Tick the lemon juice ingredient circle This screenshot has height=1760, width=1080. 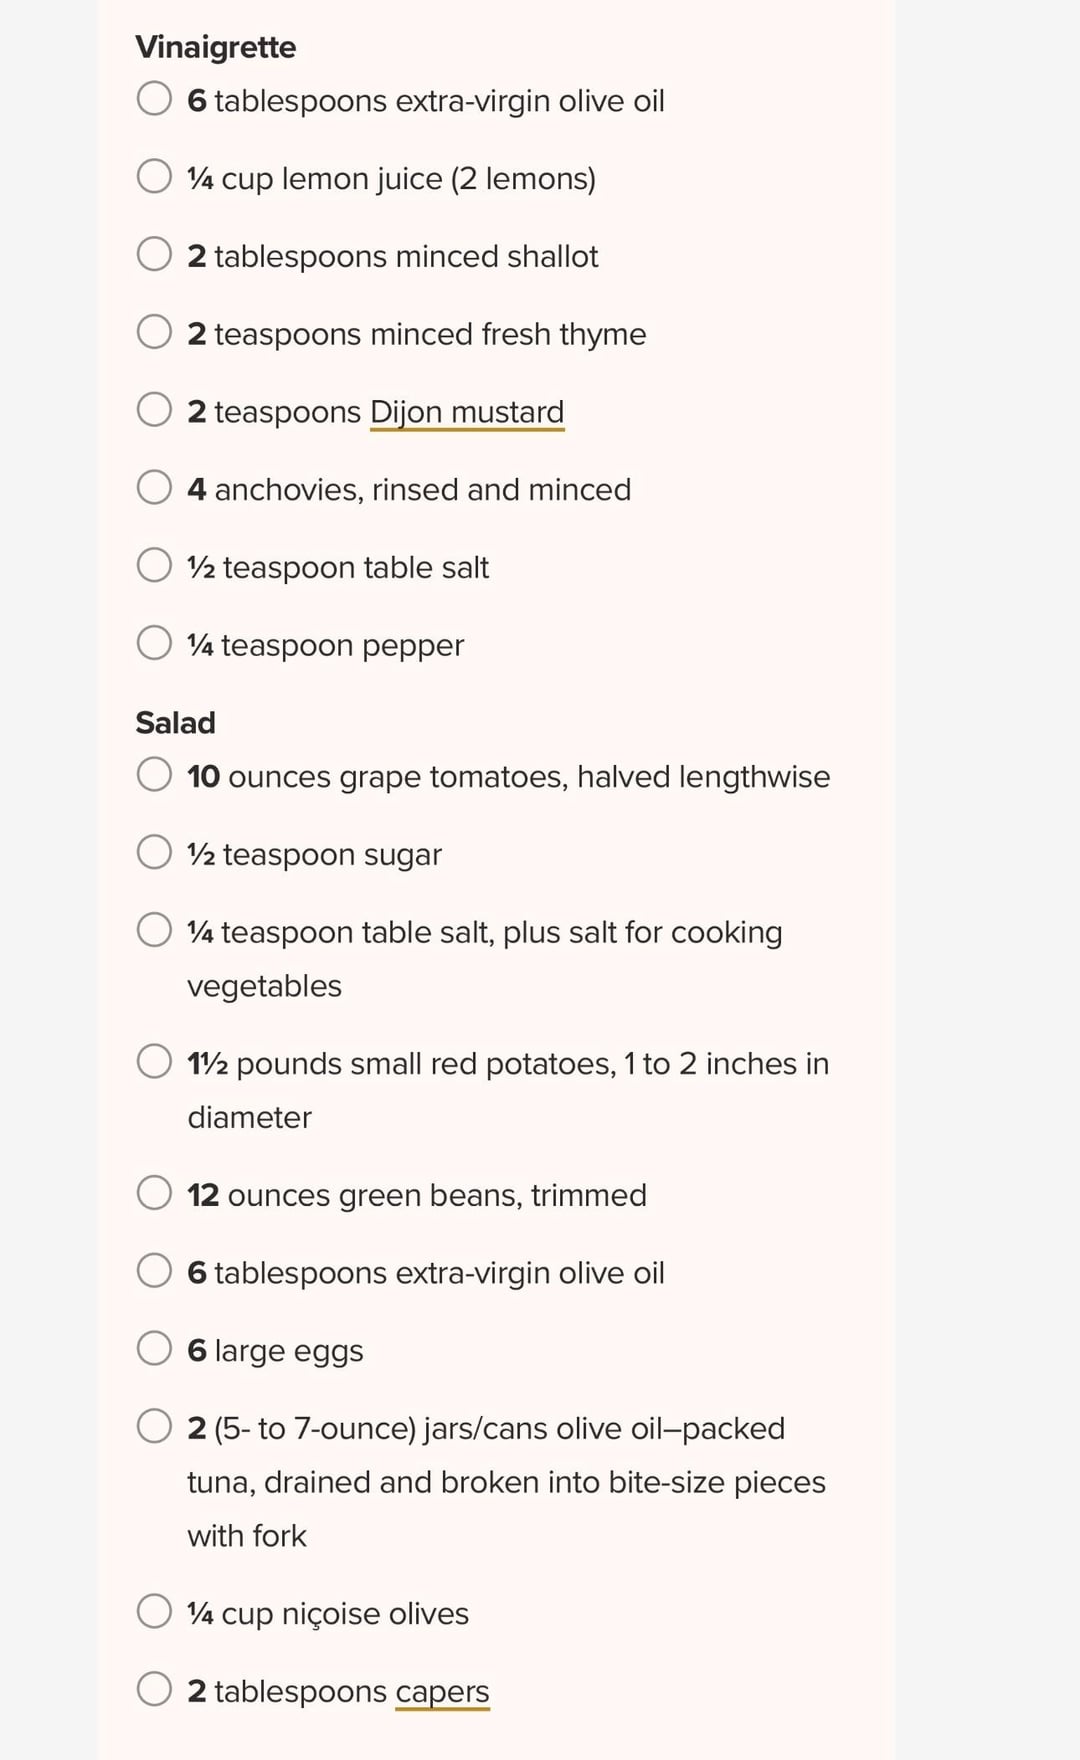[154, 176]
